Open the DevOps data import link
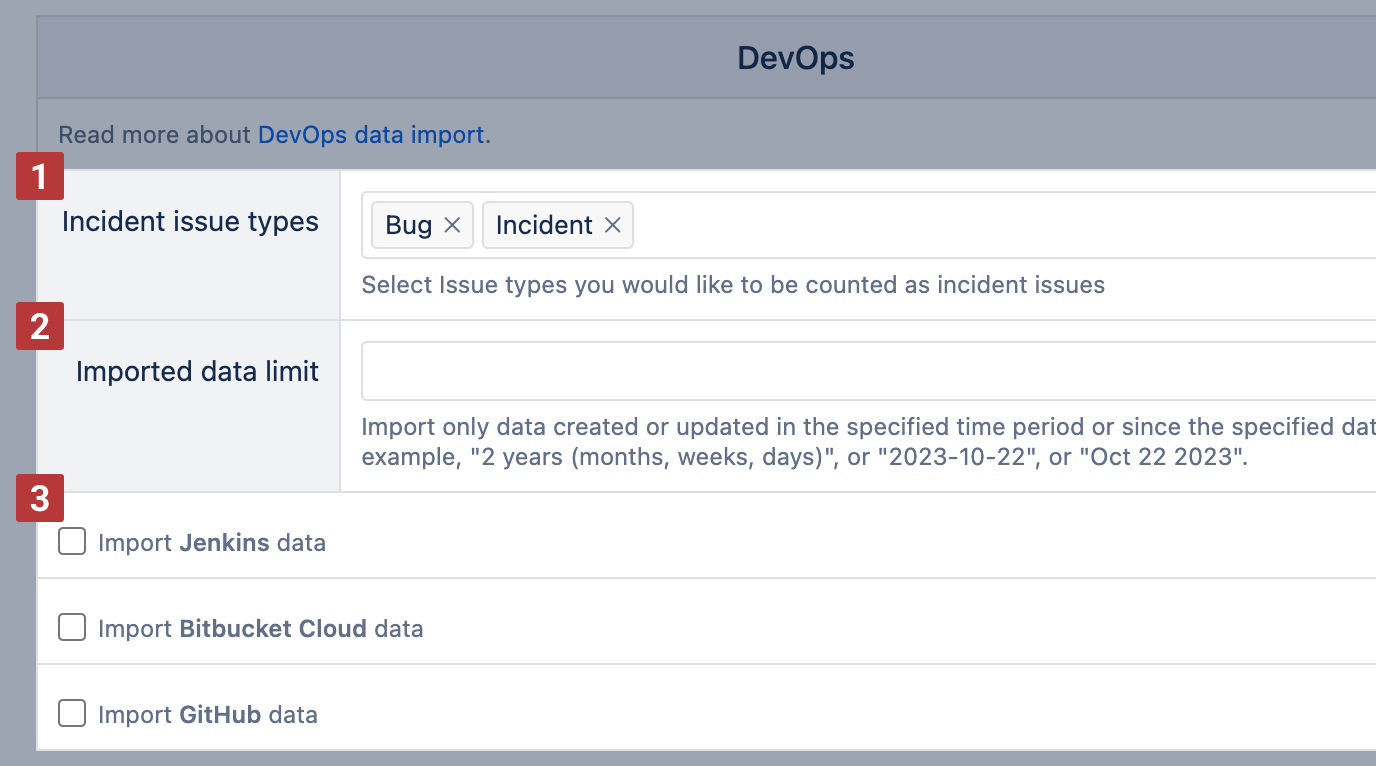 point(371,135)
